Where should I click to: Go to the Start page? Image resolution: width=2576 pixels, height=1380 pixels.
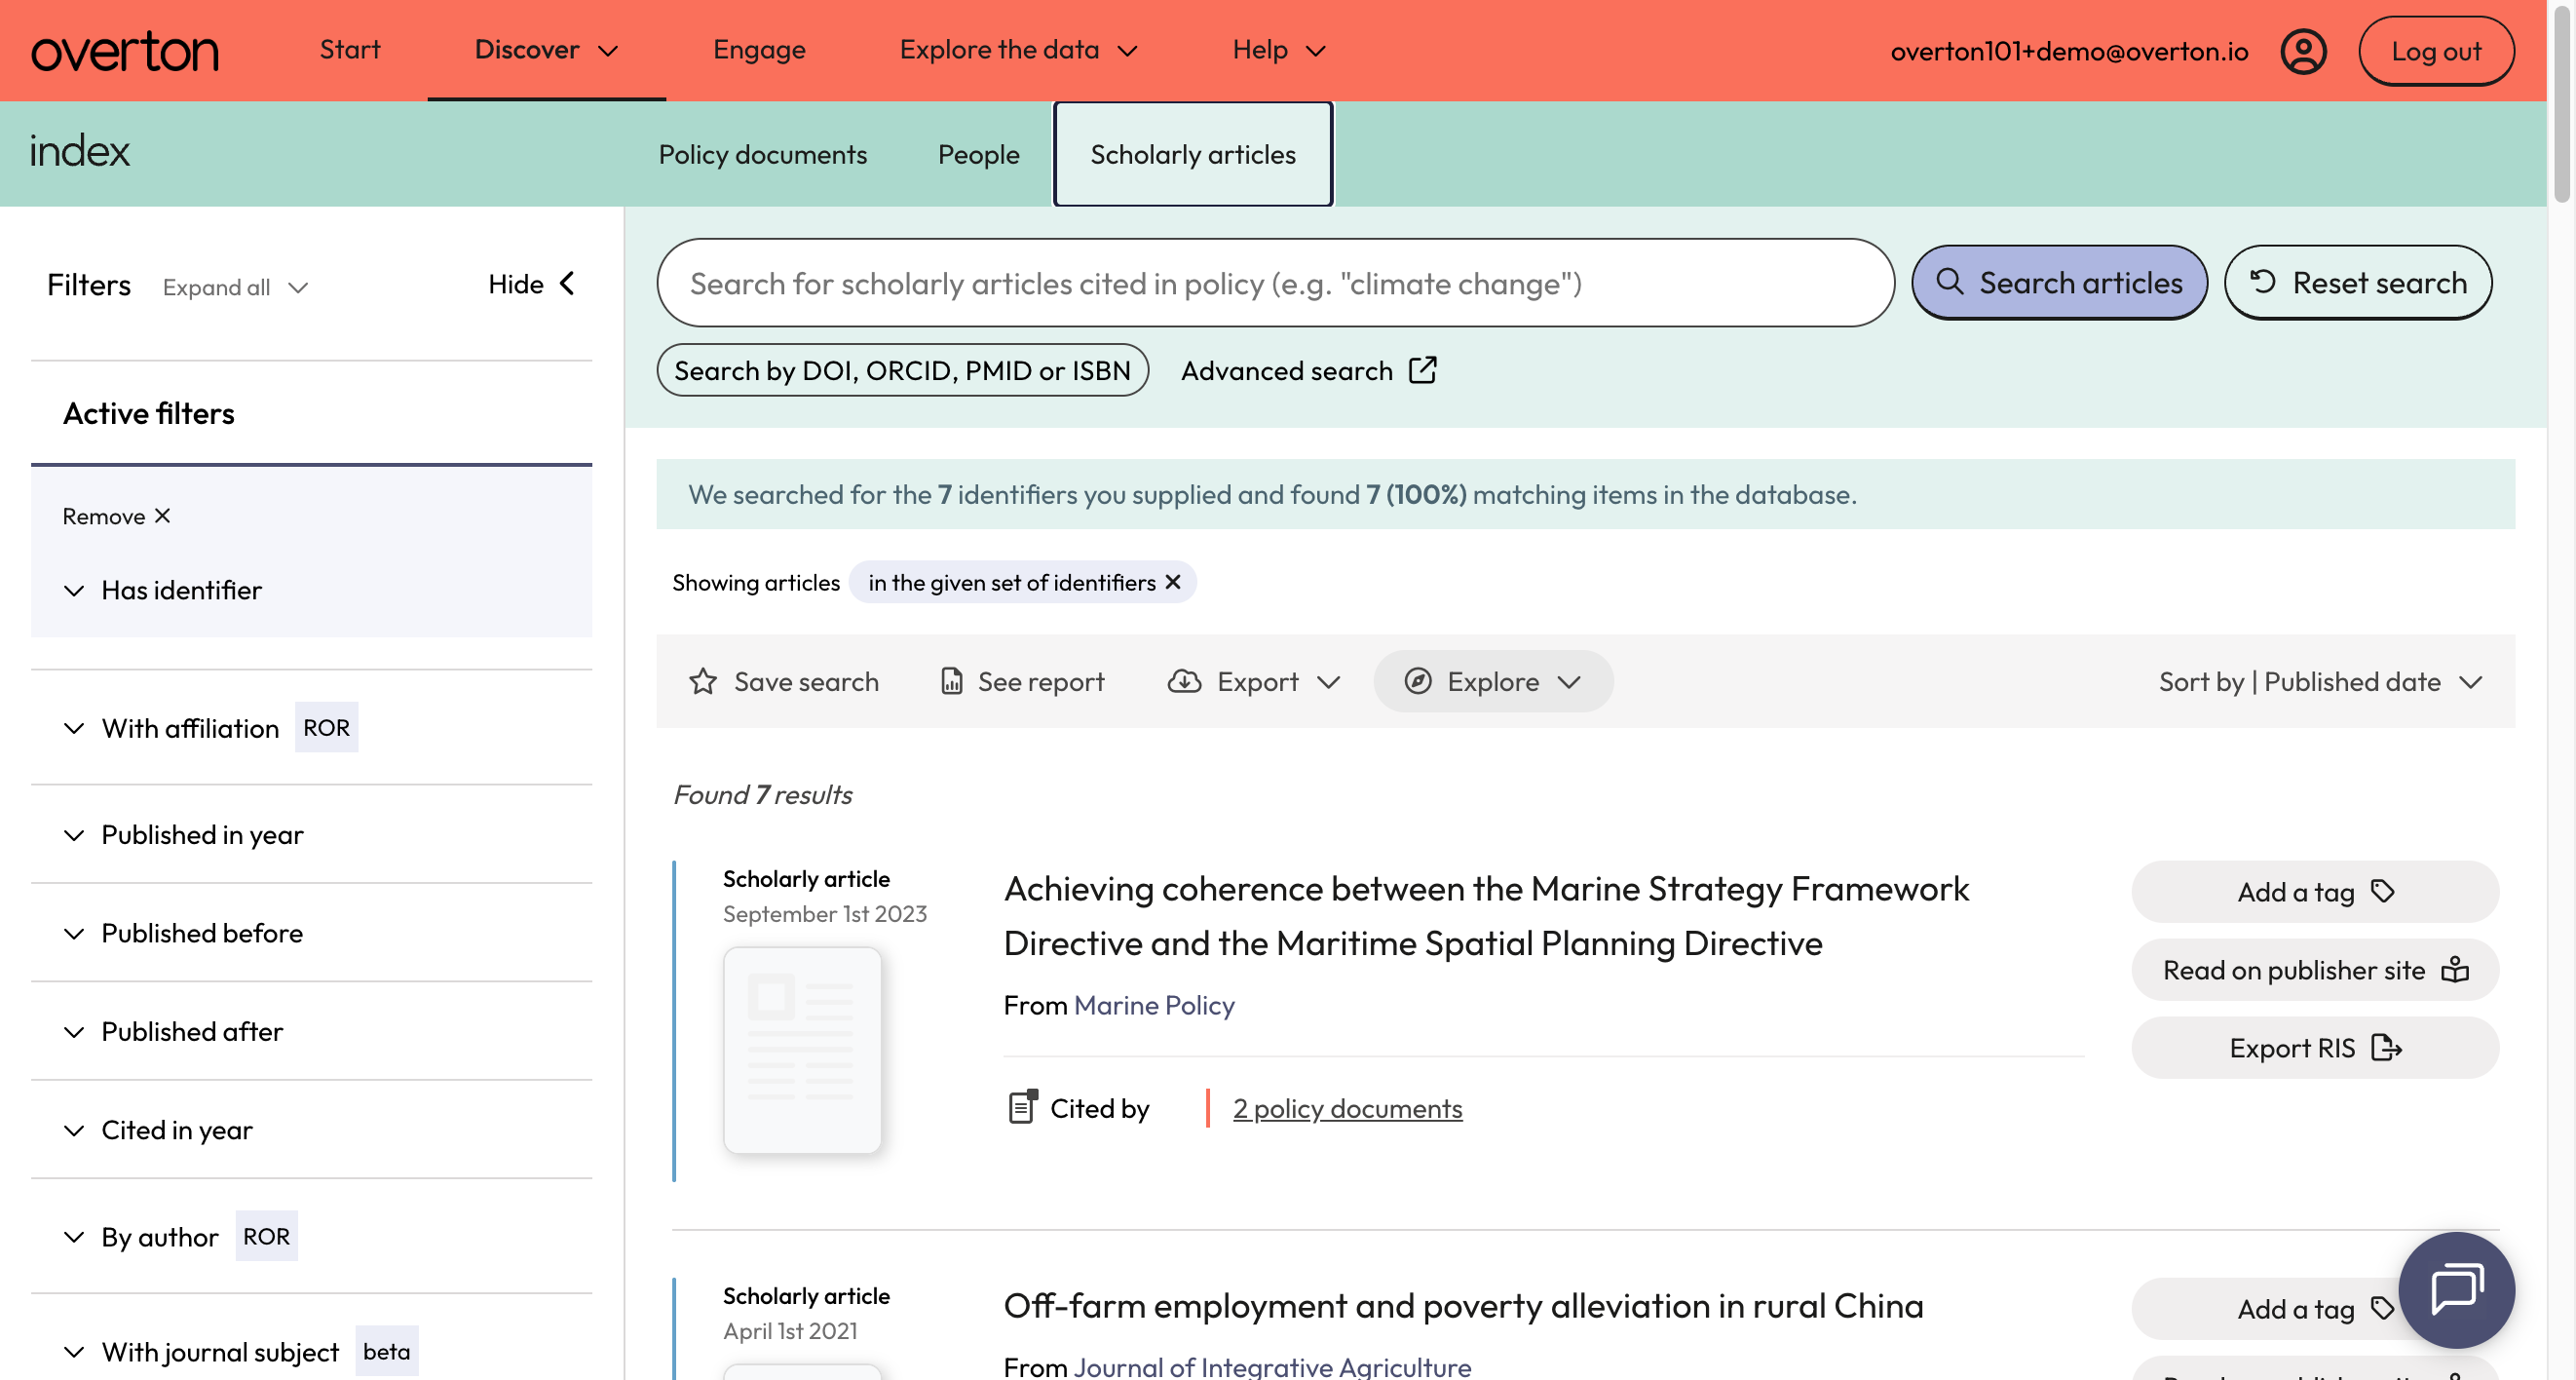[350, 50]
